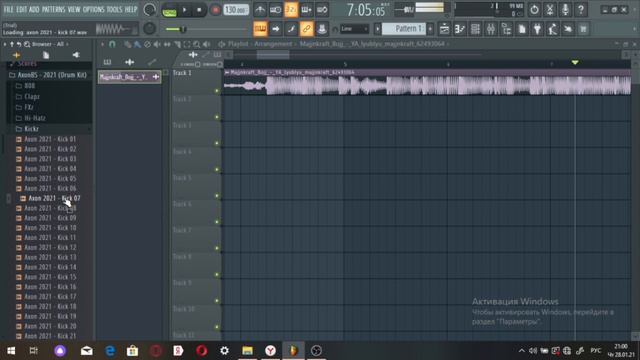
Task: Switch to the browser file document tab
Action: pyautogui.click(x=46, y=55)
